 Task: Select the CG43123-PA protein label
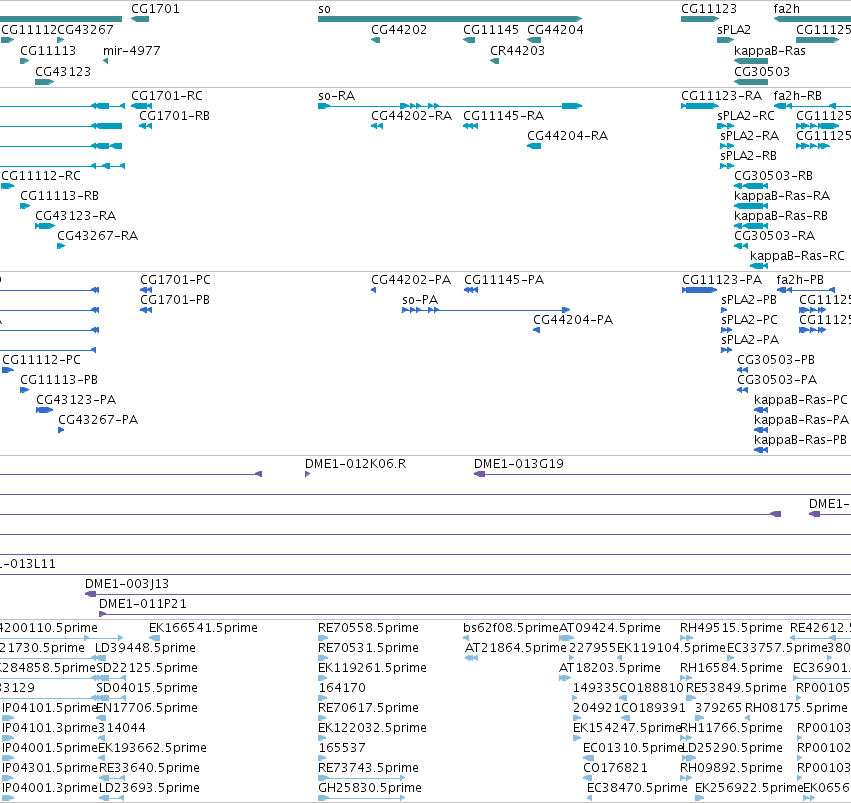[x=77, y=400]
